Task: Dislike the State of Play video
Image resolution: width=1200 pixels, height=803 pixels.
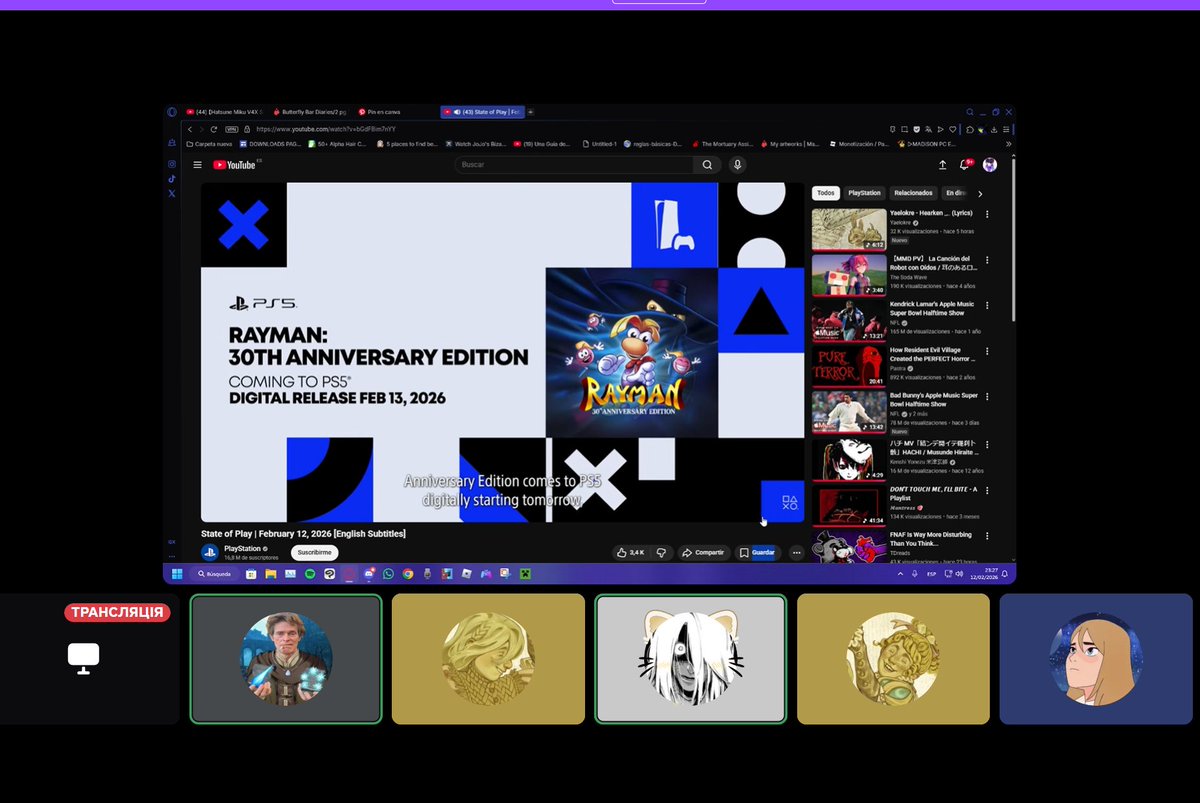Action: tap(660, 552)
